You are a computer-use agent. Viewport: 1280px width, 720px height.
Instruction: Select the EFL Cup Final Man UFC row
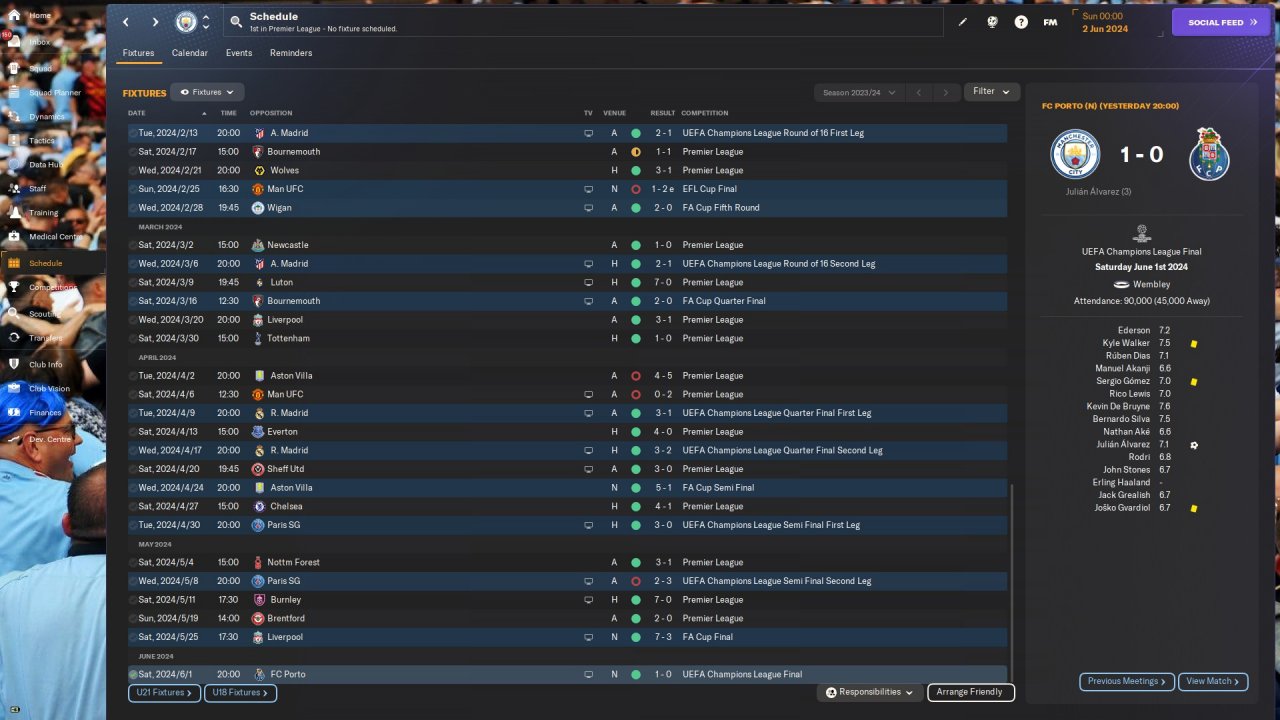[x=567, y=189]
